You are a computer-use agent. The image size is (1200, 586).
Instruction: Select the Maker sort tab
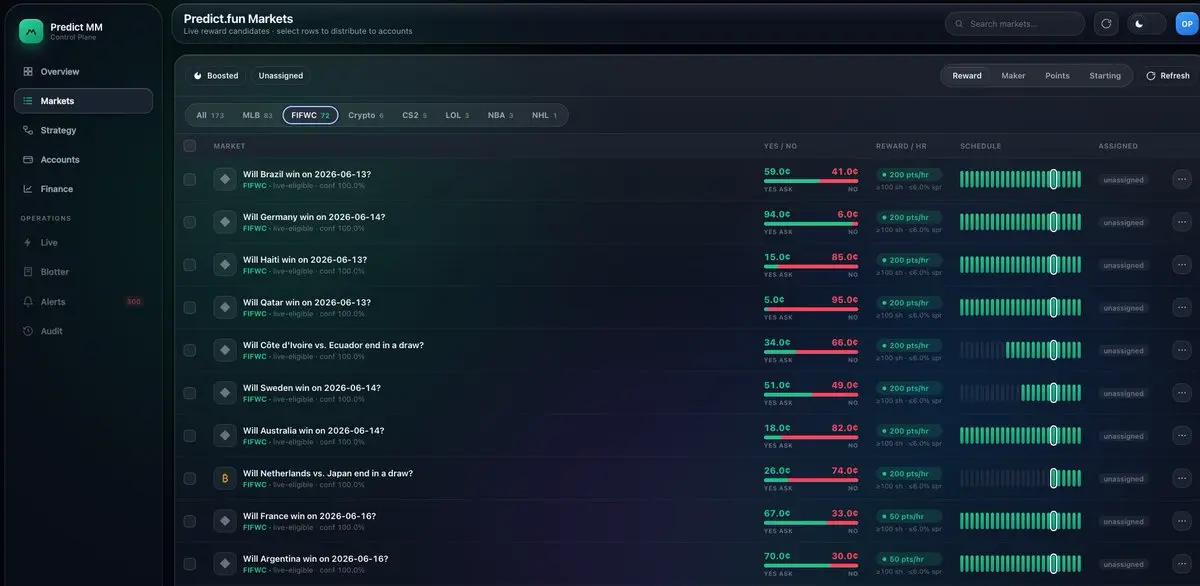(1013, 76)
